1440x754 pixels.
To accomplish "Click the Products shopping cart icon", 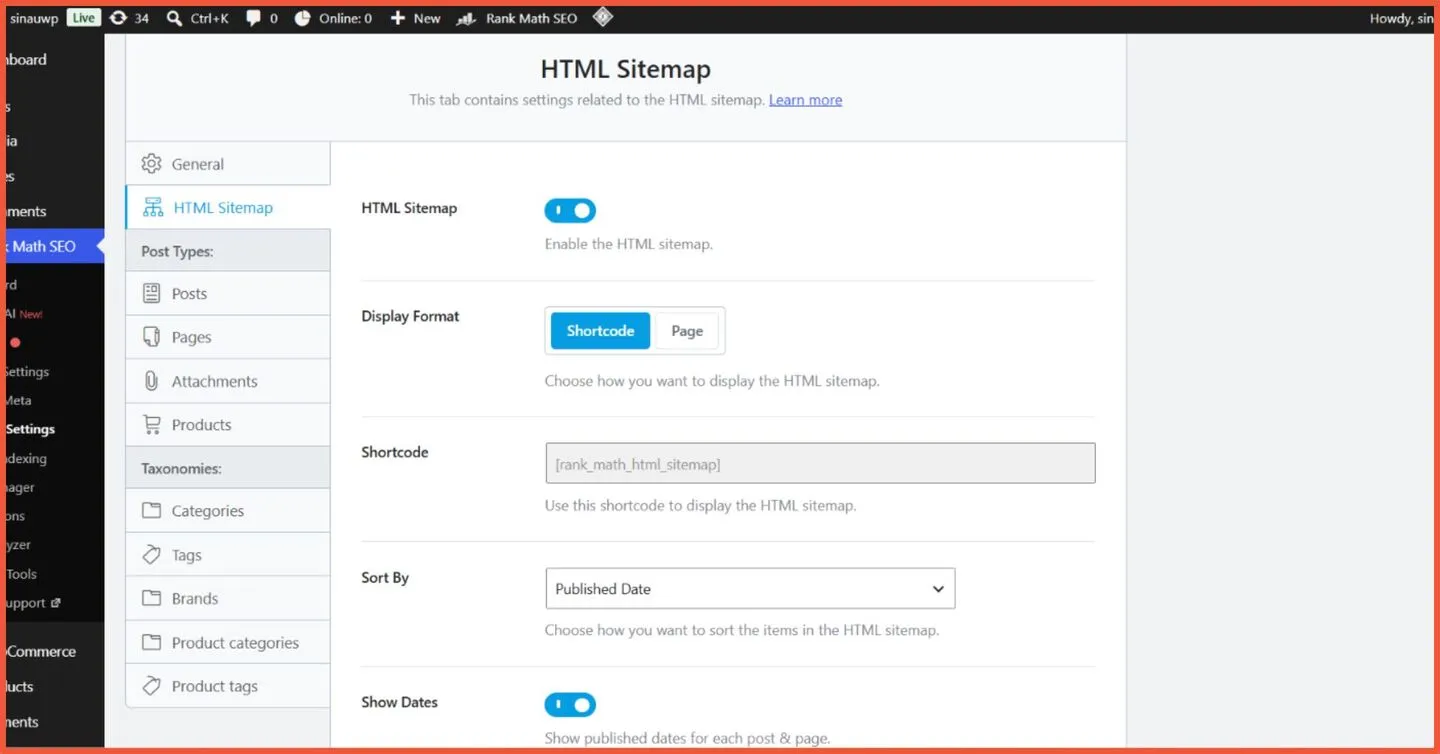I will [x=151, y=424].
